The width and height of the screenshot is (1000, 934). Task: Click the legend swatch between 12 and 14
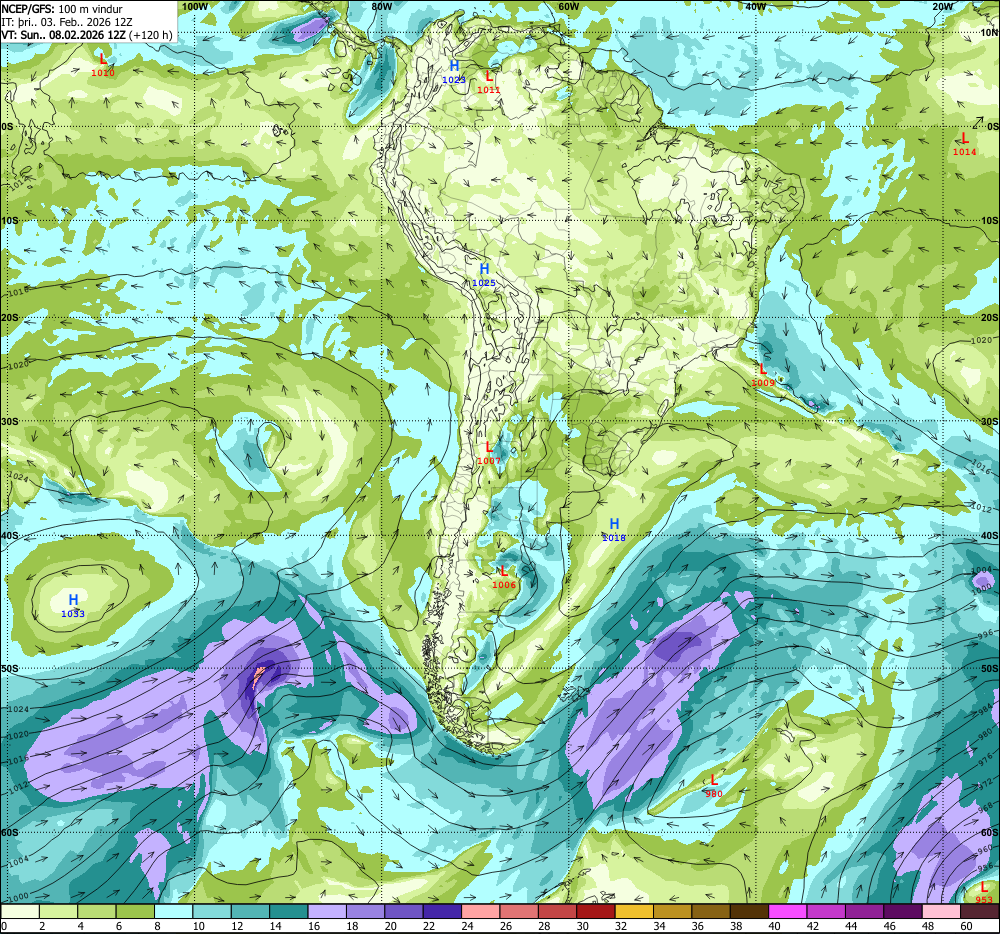[x=251, y=911]
